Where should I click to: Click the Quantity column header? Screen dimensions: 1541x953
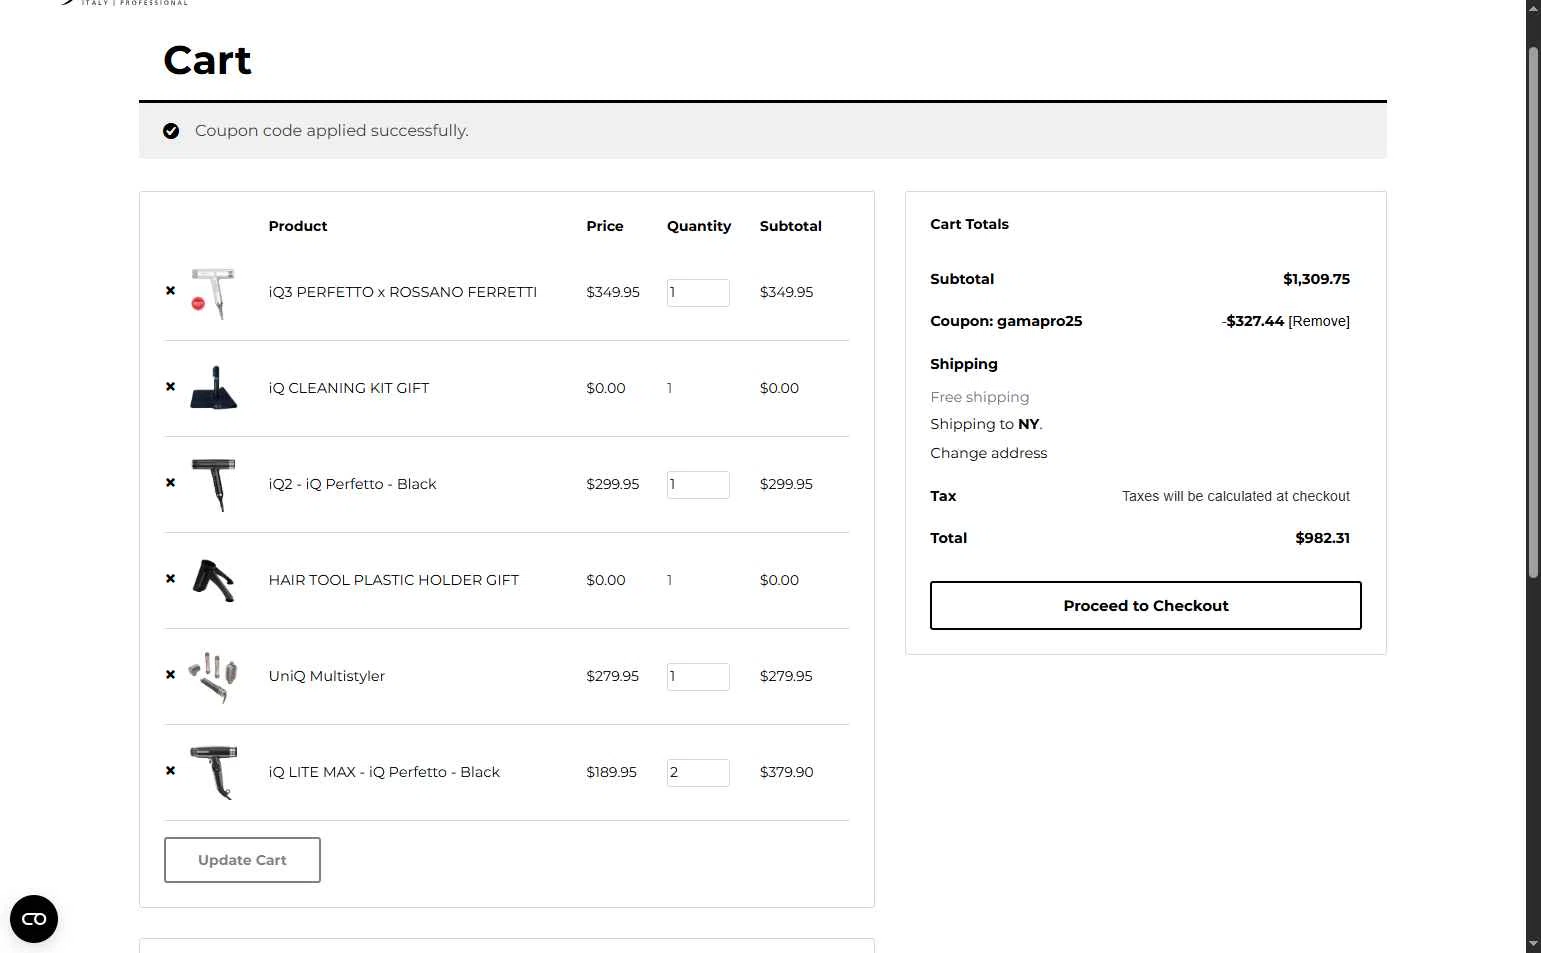[x=699, y=226]
